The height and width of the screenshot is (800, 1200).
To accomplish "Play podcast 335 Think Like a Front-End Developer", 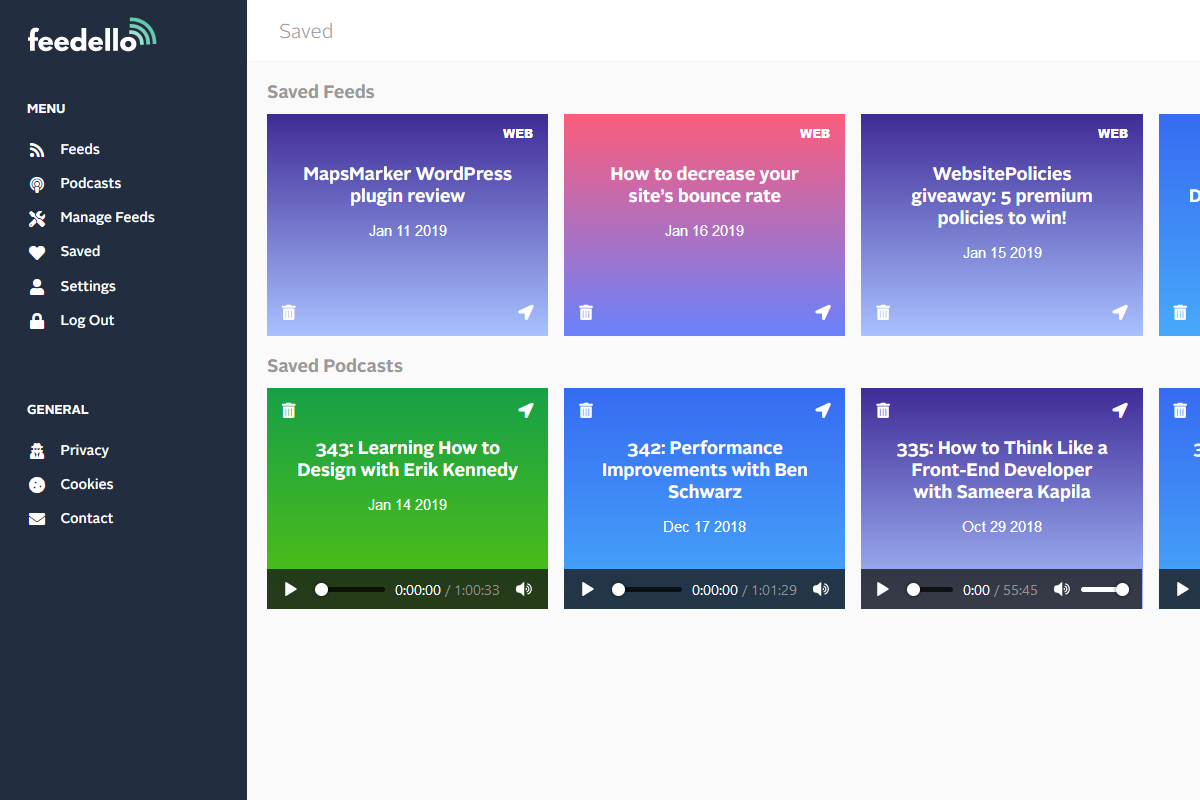I will (x=883, y=589).
